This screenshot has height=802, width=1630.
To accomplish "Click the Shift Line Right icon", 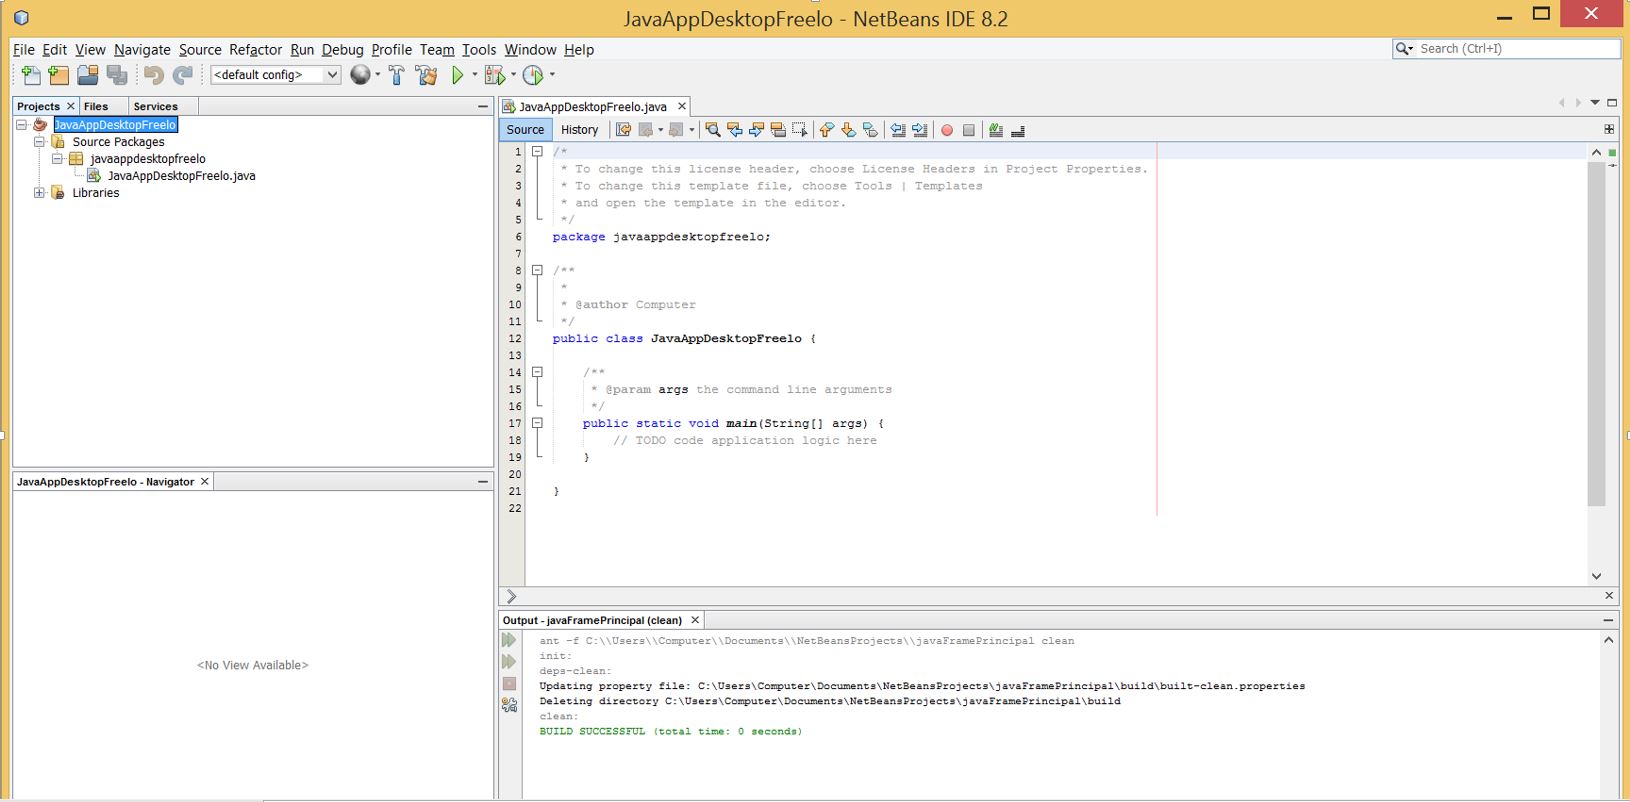I will click(x=920, y=130).
